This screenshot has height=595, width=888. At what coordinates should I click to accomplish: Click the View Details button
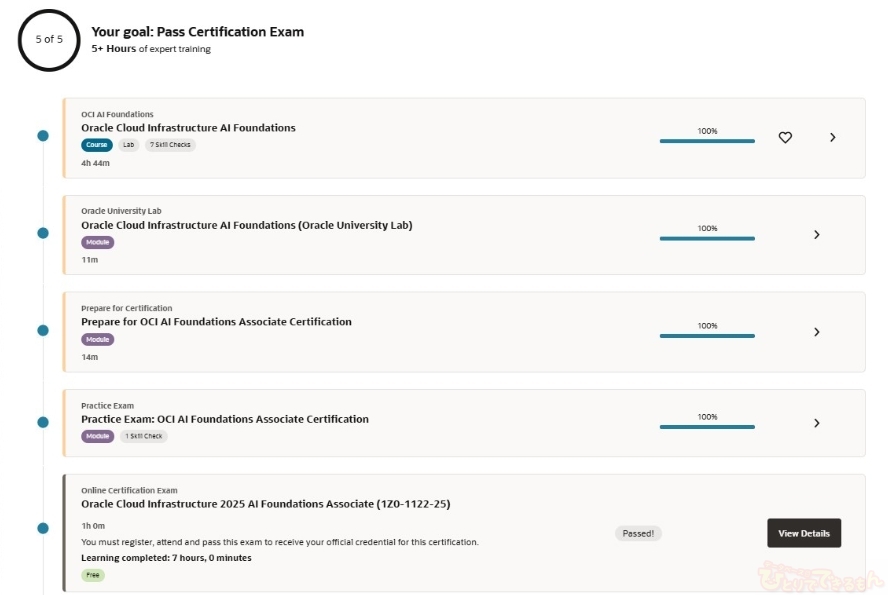coord(804,533)
